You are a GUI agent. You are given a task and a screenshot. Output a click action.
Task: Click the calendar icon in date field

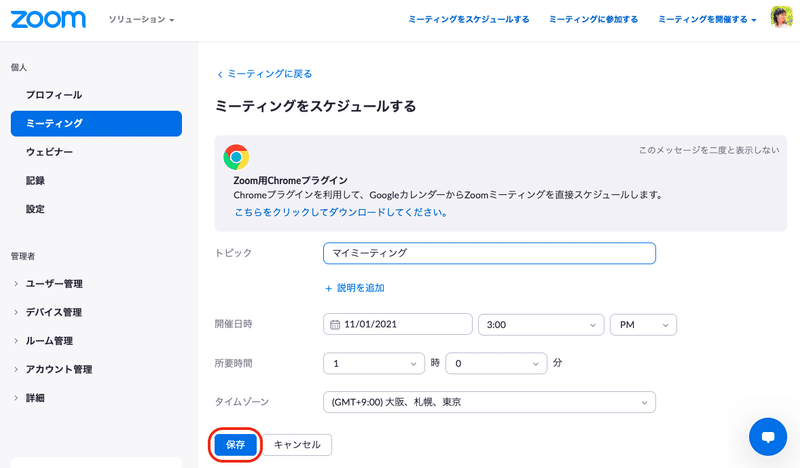pyautogui.click(x=335, y=325)
